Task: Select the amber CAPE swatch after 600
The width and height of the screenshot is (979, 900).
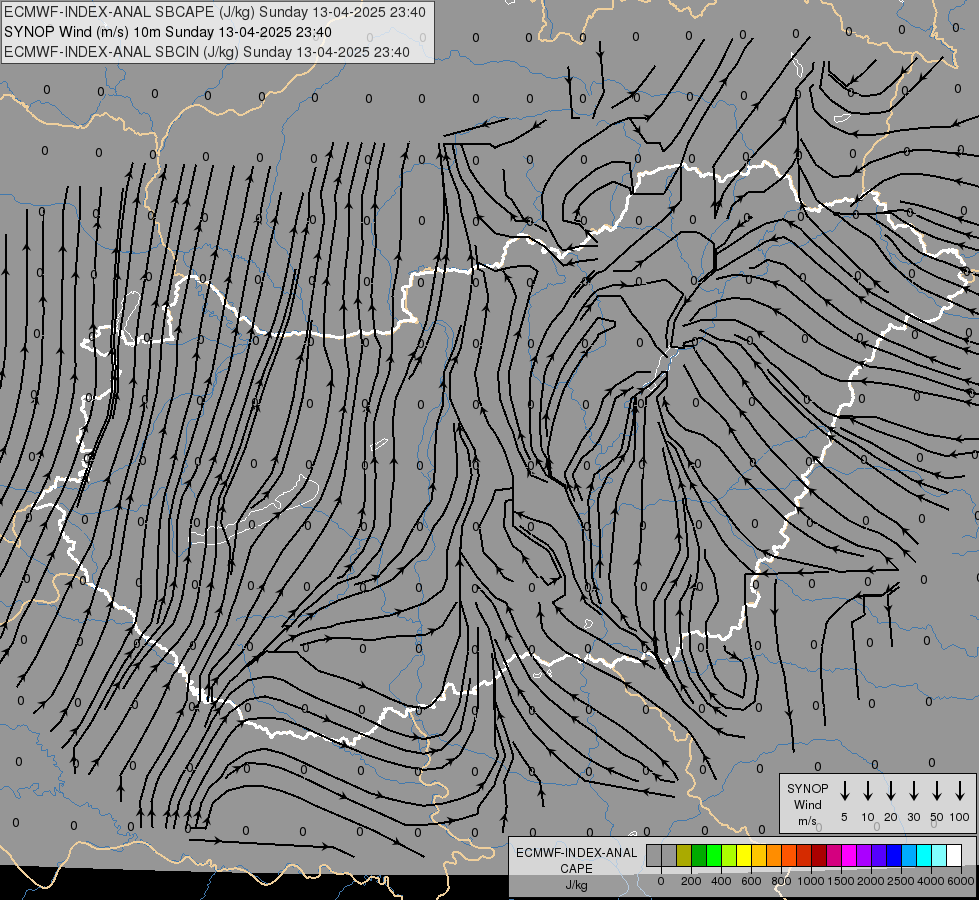Action: click(759, 855)
